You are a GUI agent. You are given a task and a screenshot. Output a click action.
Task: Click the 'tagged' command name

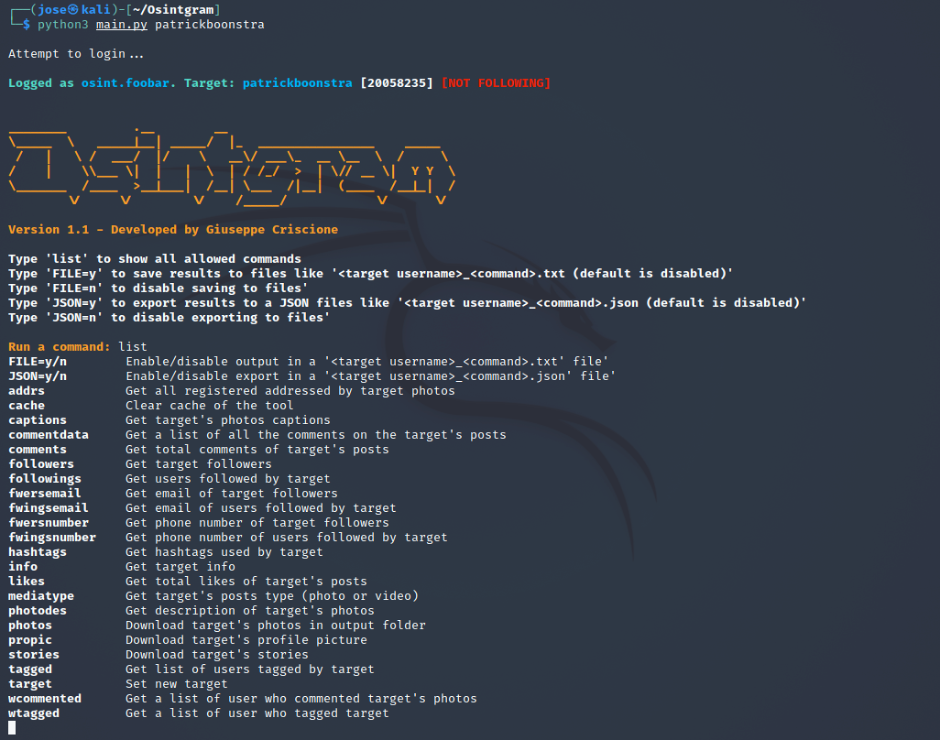click(x=30, y=669)
